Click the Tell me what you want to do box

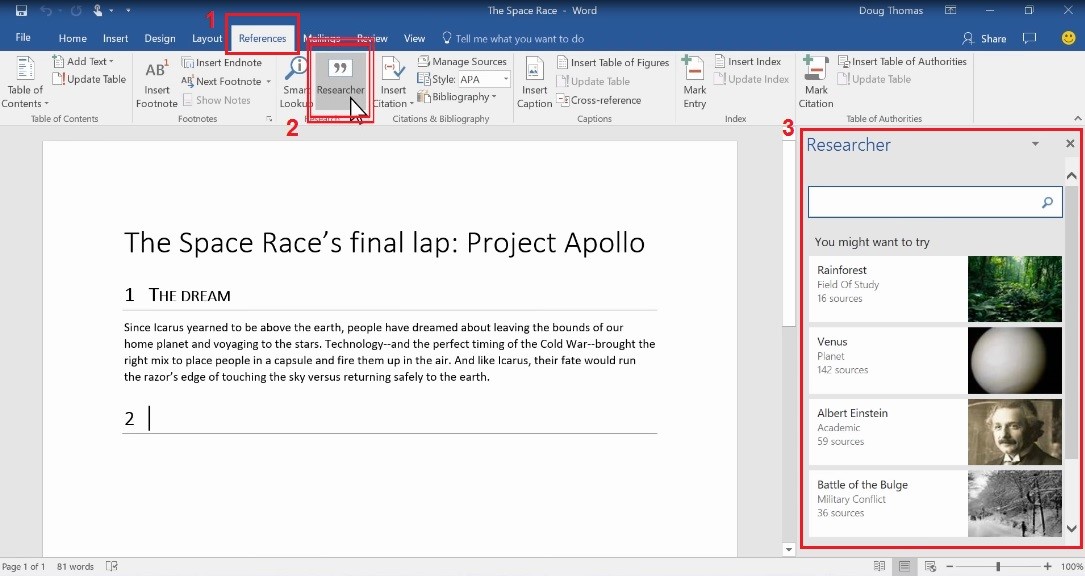pyautogui.click(x=513, y=38)
